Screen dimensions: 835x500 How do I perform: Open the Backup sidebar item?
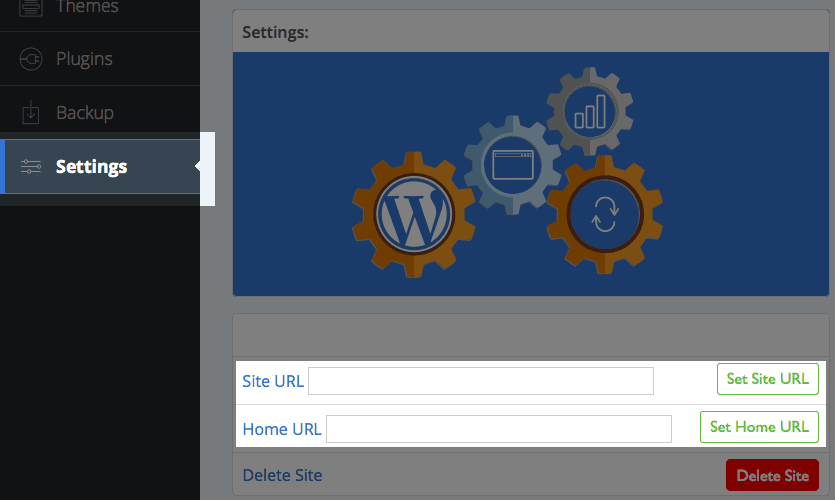[100, 112]
